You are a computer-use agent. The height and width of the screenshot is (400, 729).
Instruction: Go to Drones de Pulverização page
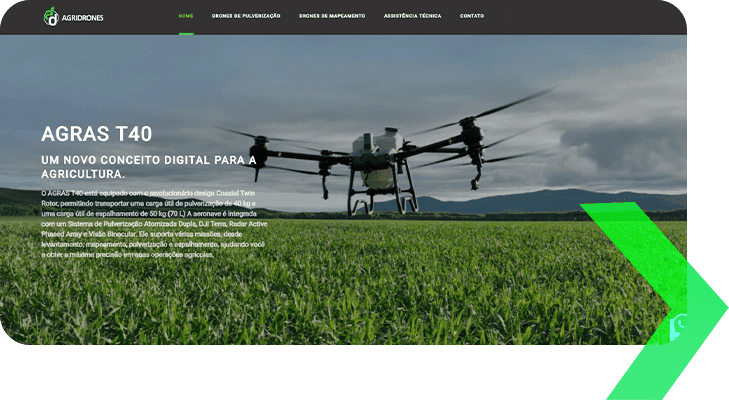[x=246, y=16]
